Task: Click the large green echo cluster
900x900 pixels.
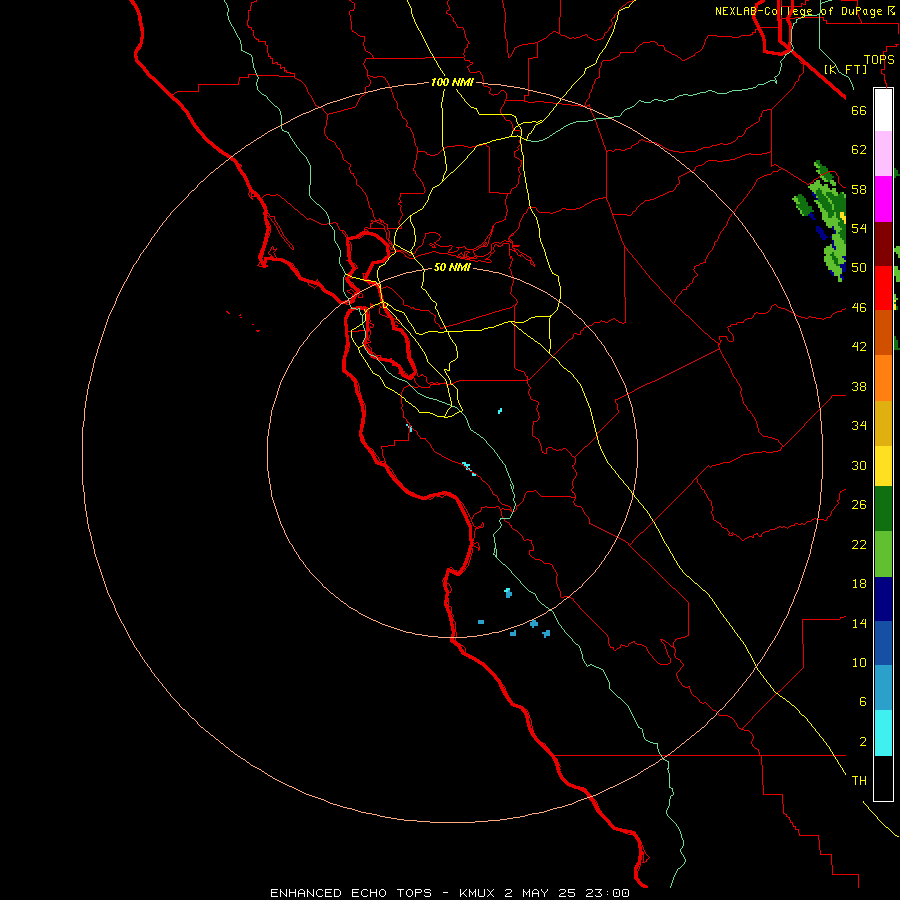Action: click(x=825, y=221)
